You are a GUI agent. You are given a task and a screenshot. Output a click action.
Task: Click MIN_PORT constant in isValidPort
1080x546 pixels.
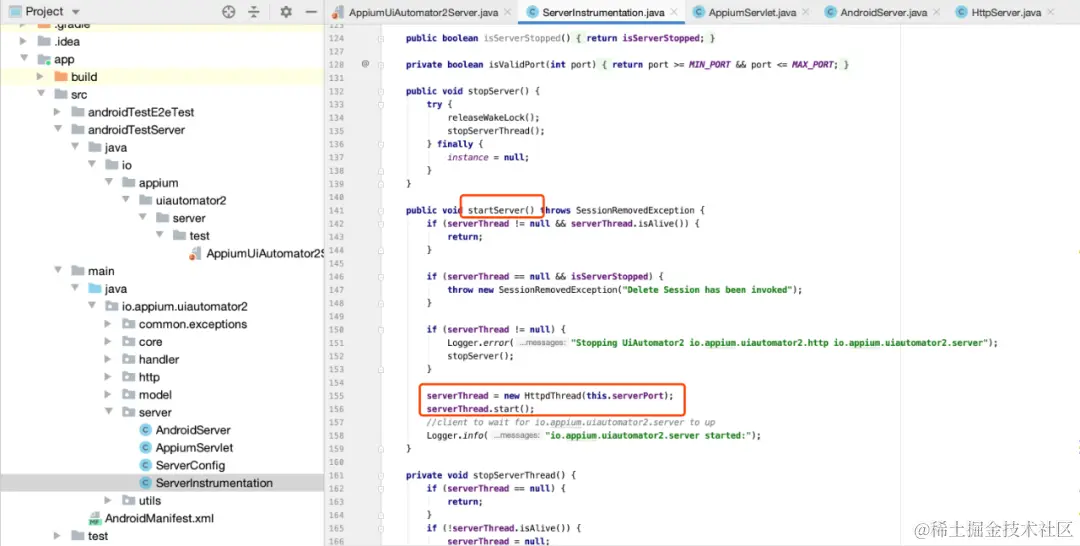pos(709,65)
